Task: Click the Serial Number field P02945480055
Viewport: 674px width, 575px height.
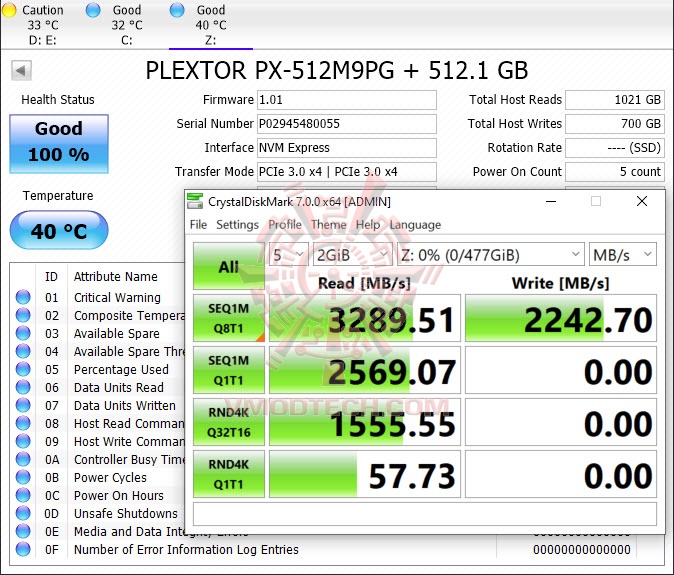Action: click(x=347, y=124)
